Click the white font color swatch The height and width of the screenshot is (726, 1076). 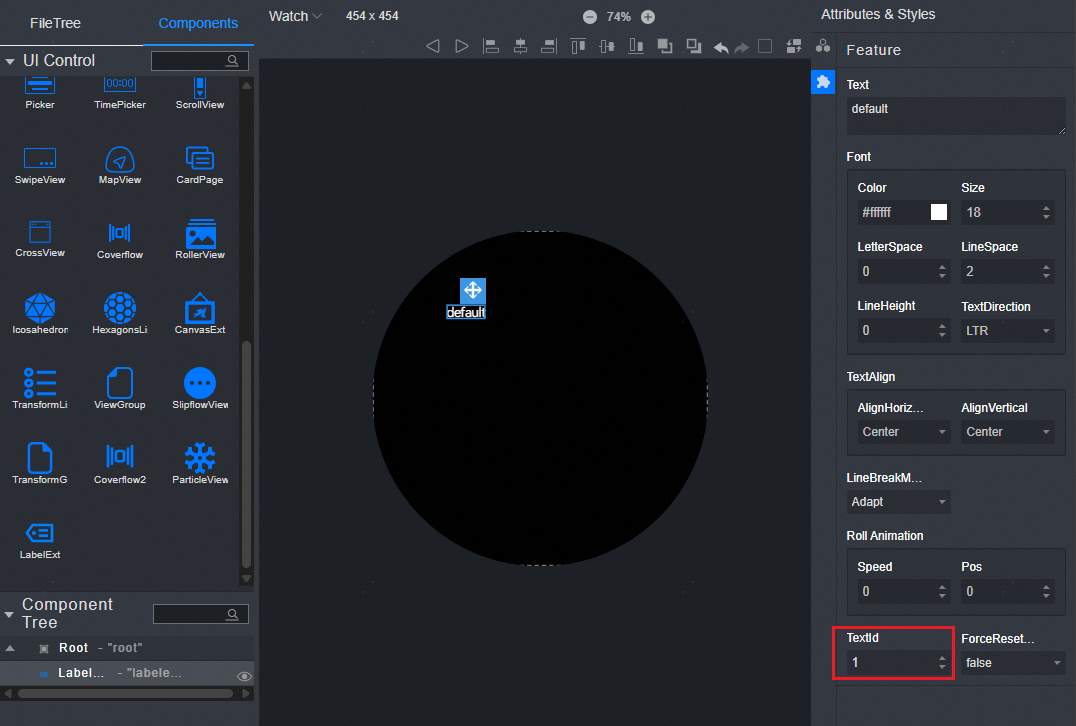click(939, 212)
